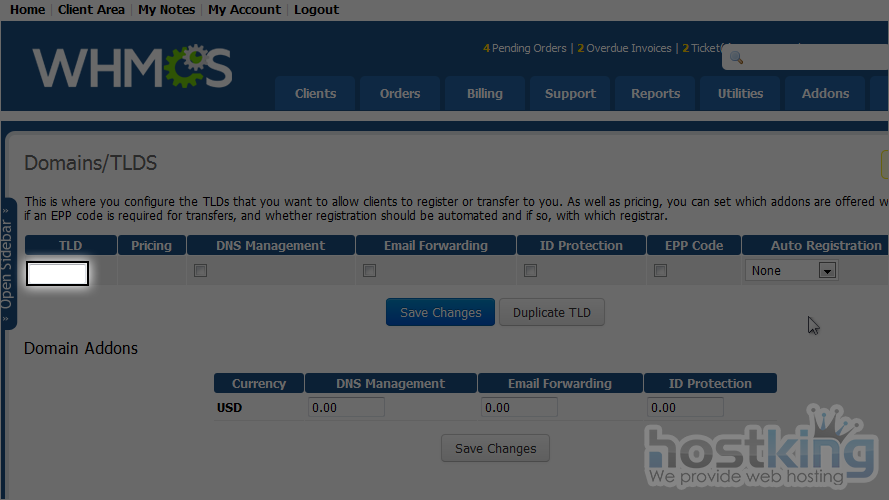Click the blue Save Changes button

pos(440,312)
